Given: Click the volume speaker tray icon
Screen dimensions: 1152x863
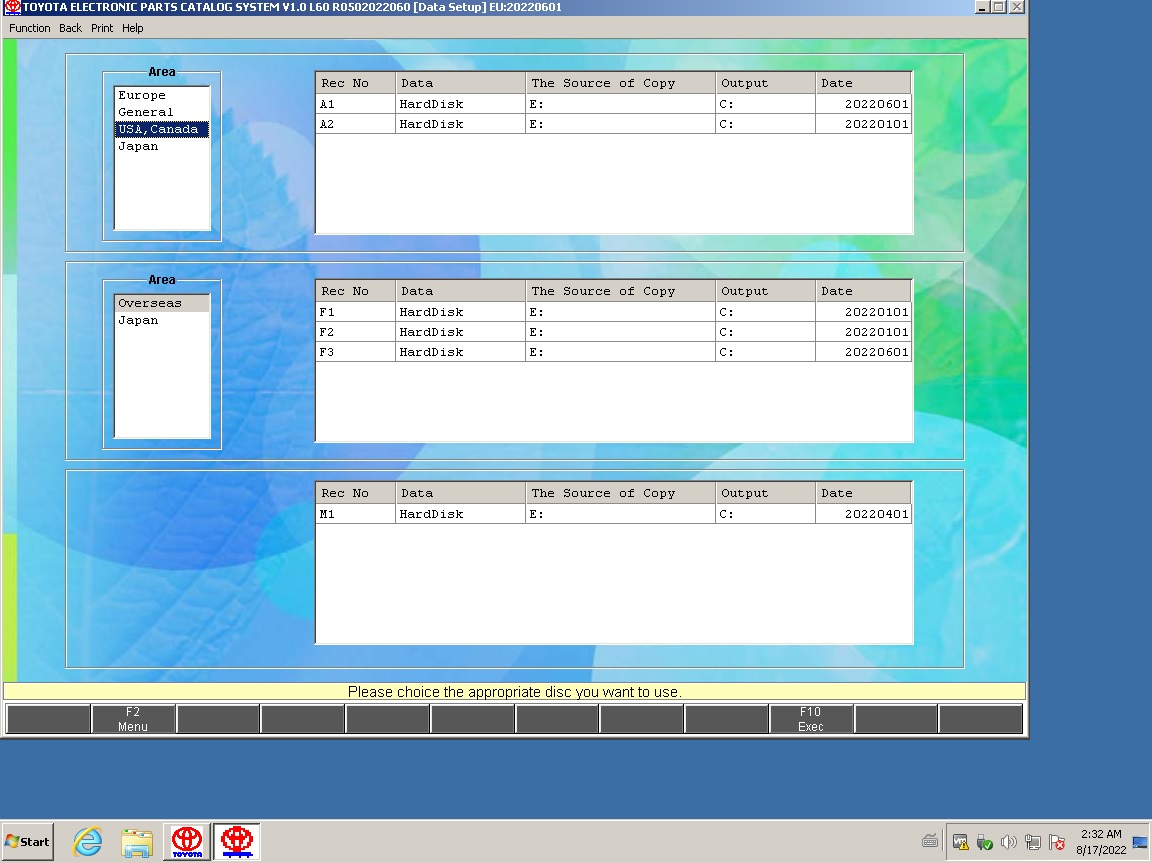Looking at the screenshot, I should (x=1009, y=842).
